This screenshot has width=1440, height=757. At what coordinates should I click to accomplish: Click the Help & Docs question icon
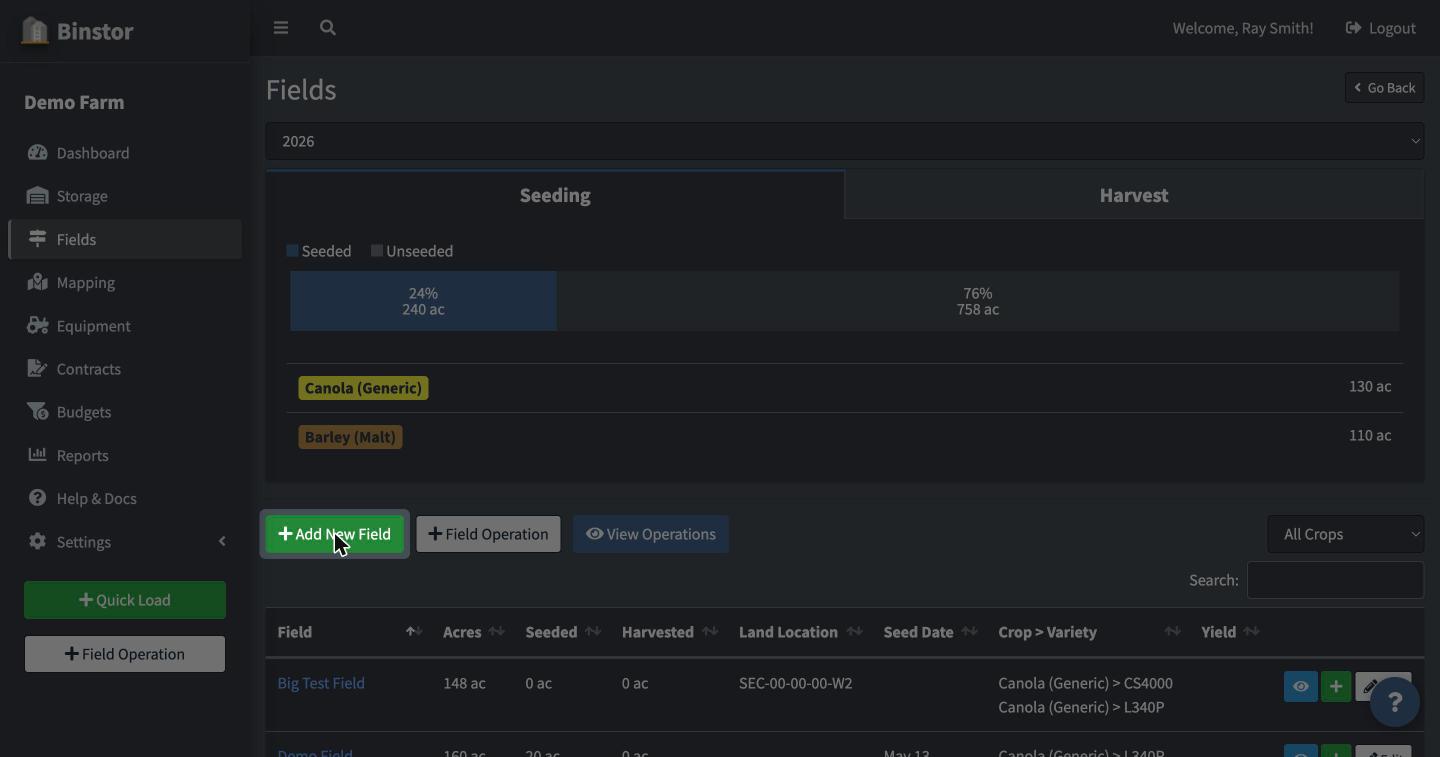coord(38,498)
